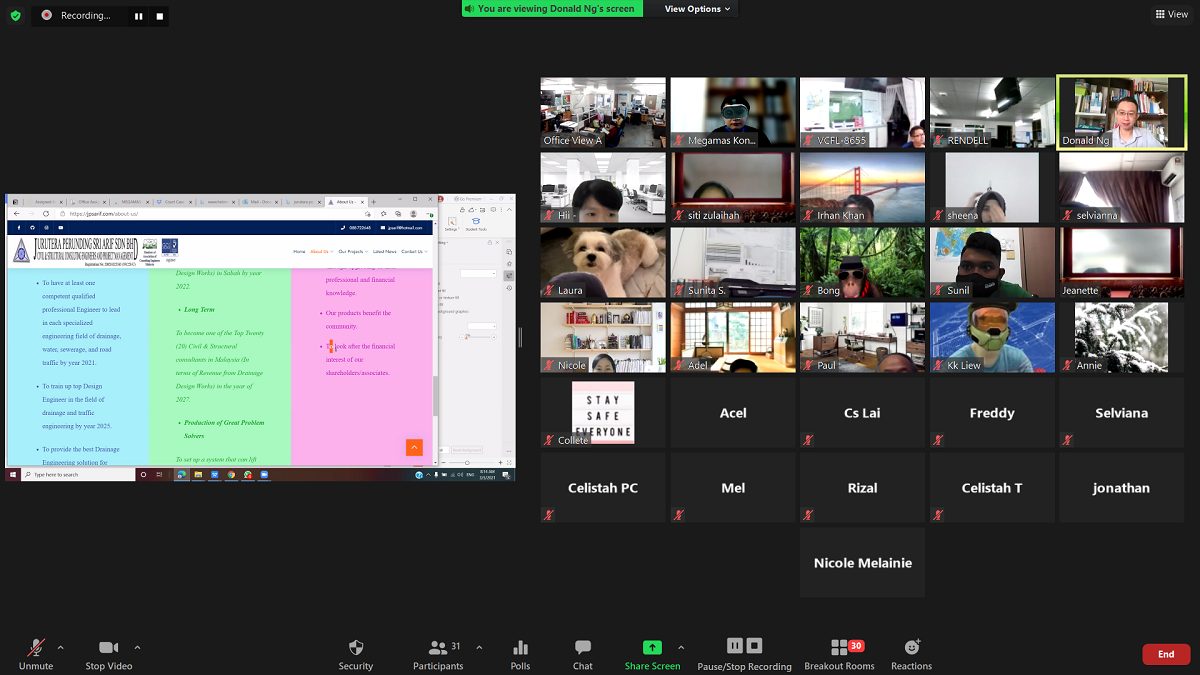Select Donald Ng's video tile
Viewport: 1200px width, 675px height.
(1122, 113)
